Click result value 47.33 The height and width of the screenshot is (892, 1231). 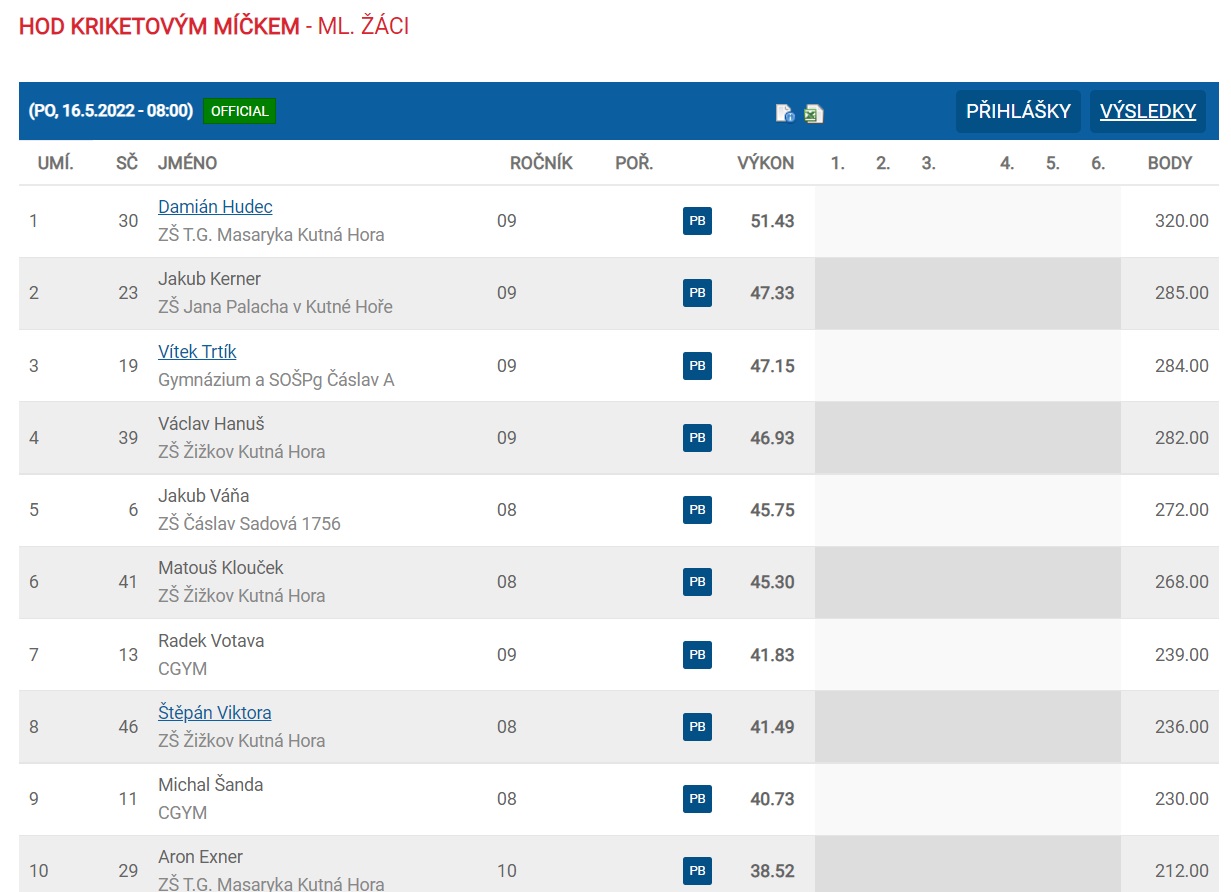[772, 293]
